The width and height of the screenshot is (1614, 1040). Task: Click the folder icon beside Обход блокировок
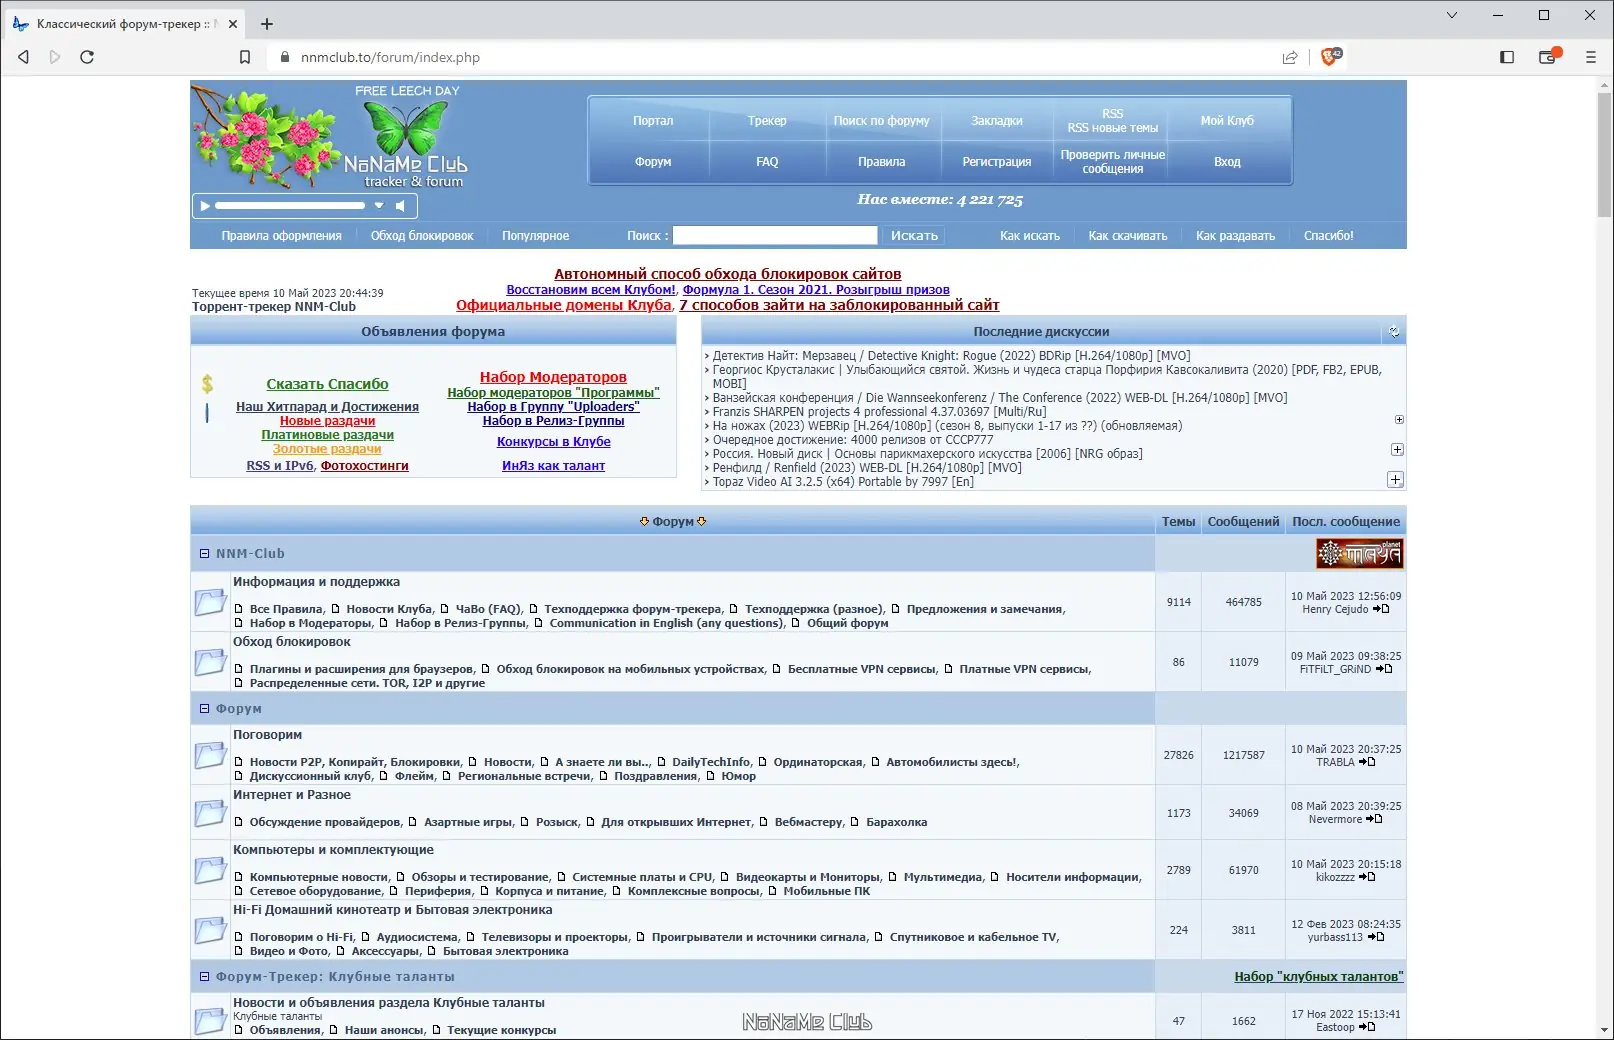(x=210, y=662)
